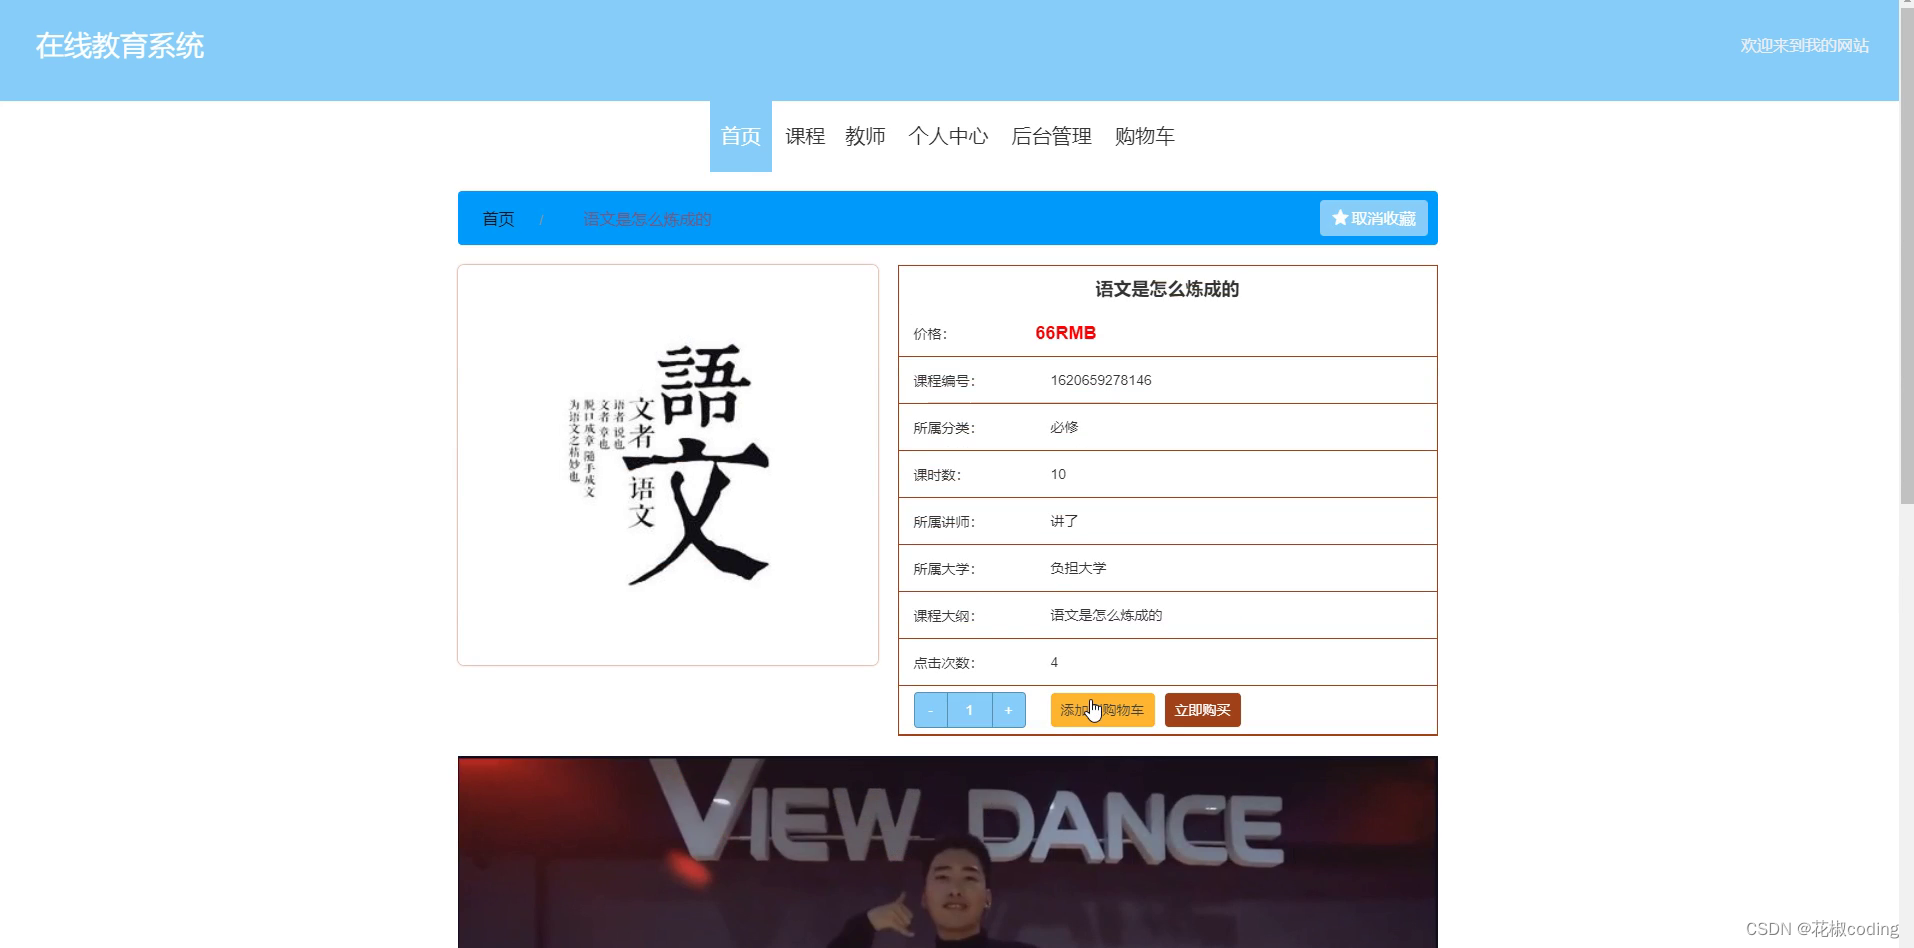The width and height of the screenshot is (1914, 948).
Task: Navigate to 后台管理 admin panel
Action: click(1050, 136)
